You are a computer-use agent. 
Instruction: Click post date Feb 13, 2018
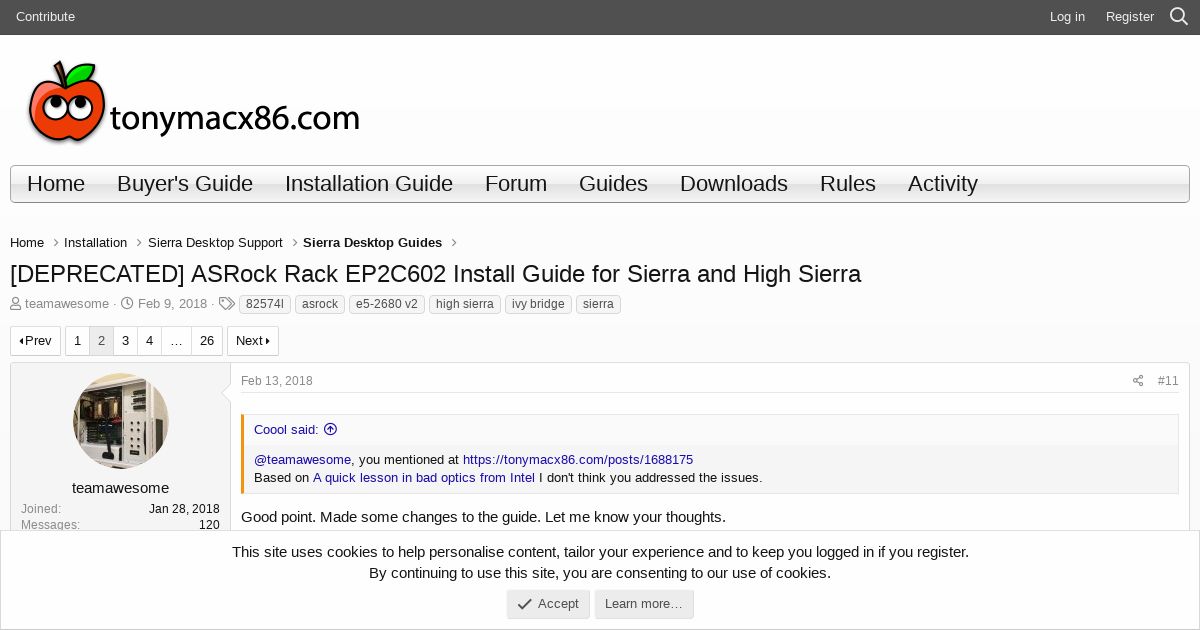(277, 381)
